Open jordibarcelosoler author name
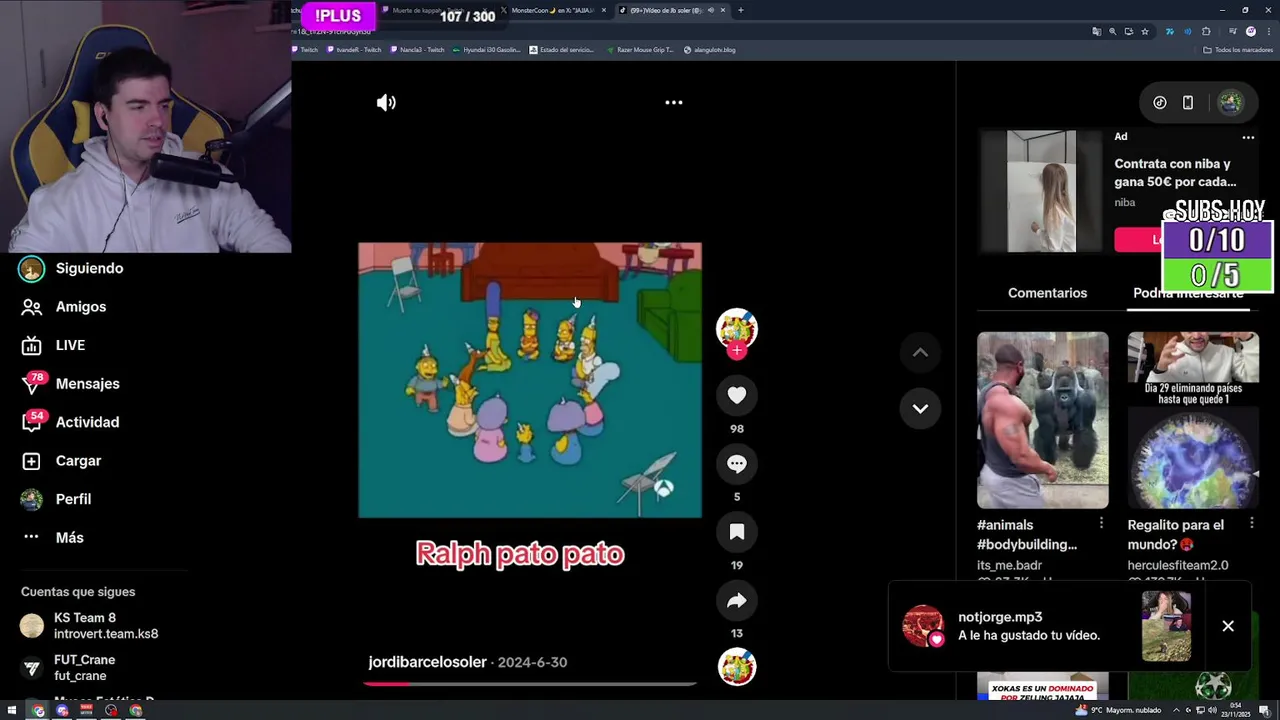The image size is (1280, 720). click(427, 662)
